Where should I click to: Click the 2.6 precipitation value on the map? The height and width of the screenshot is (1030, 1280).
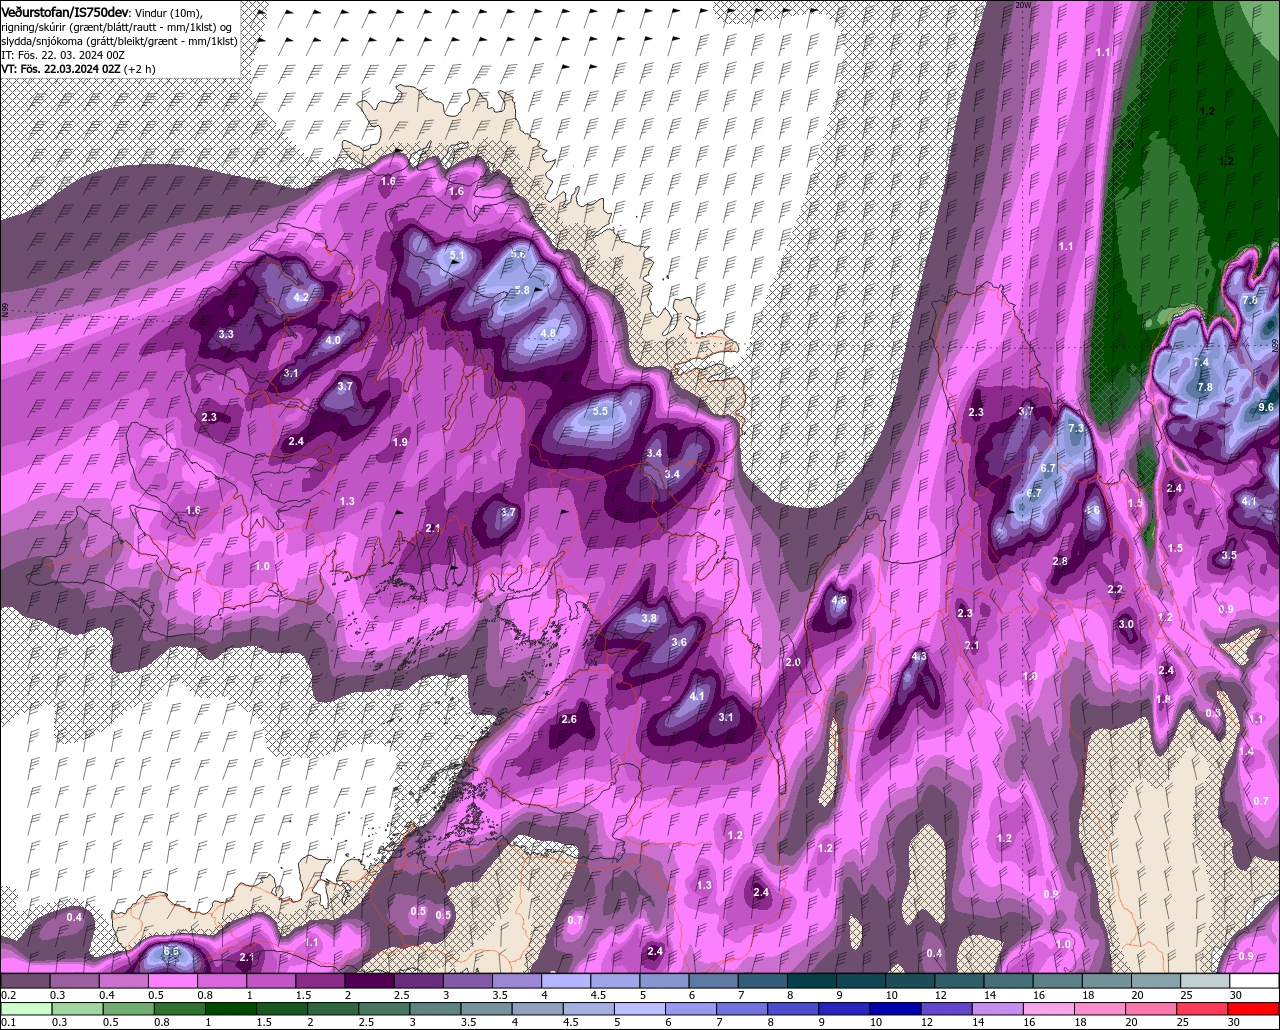pos(569,719)
